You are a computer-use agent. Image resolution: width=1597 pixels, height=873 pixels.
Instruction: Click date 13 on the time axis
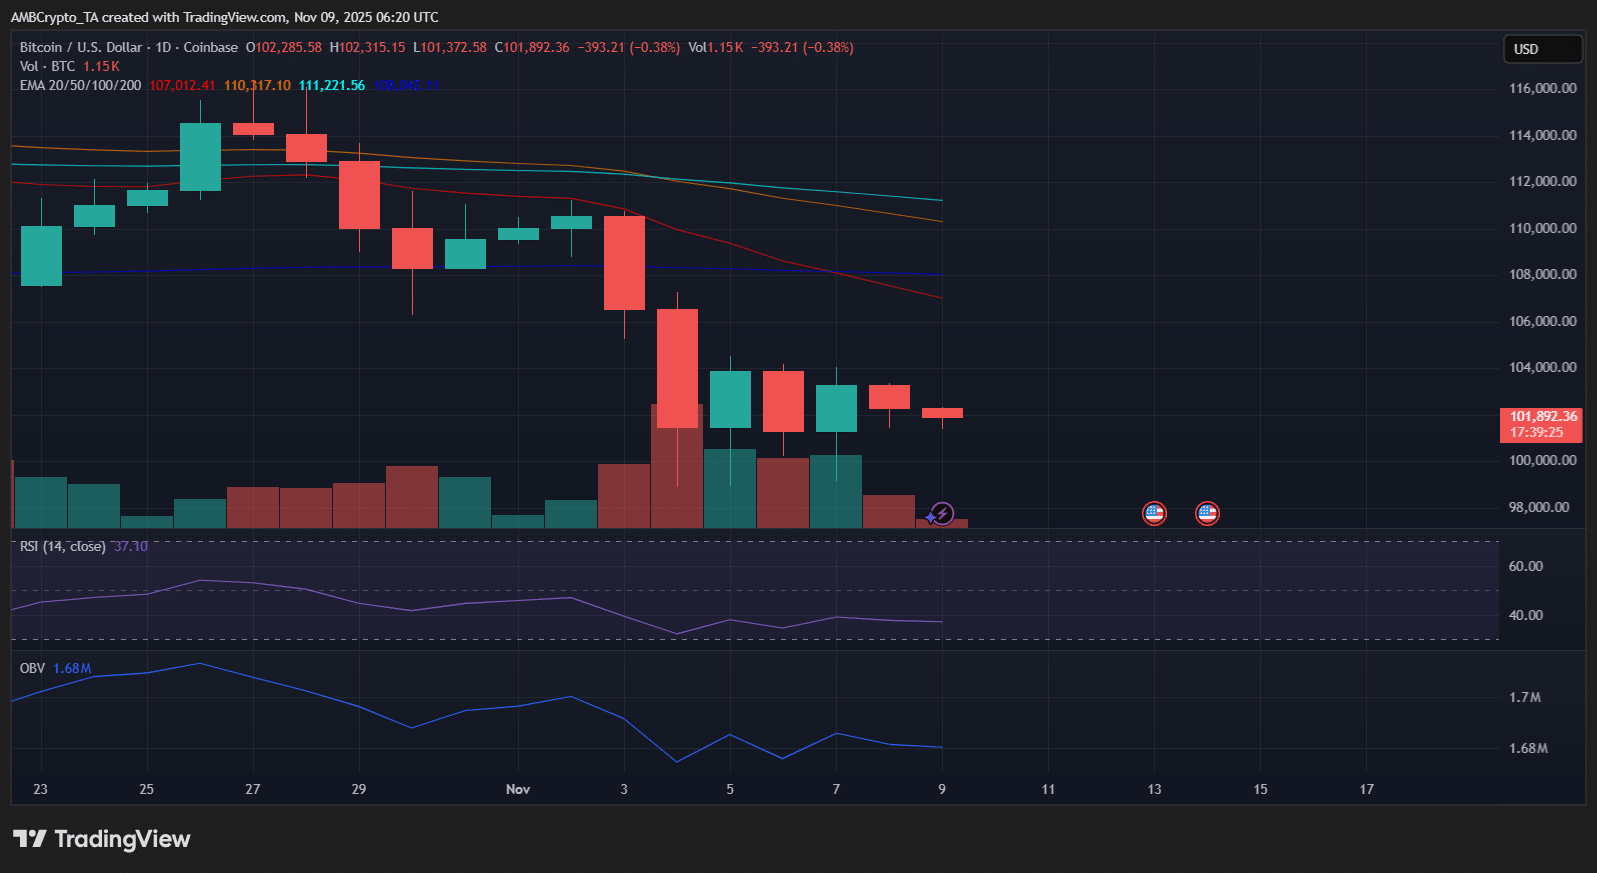(x=1154, y=789)
